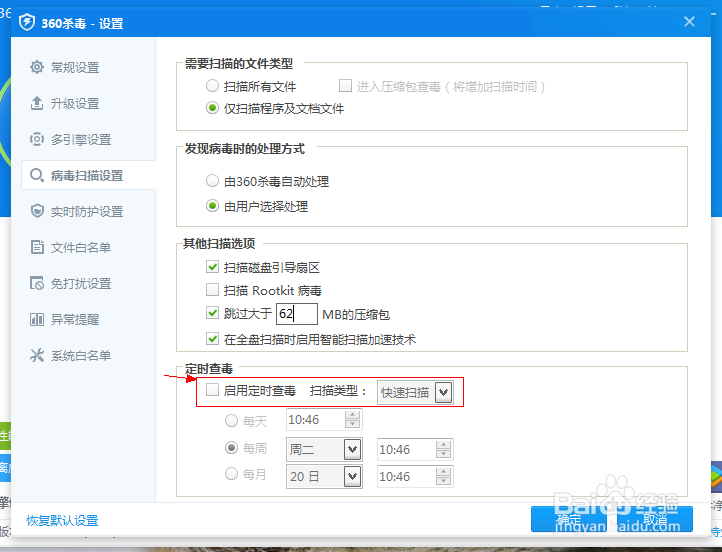The image size is (722, 552).
Task: Choose 由360杀毒自动处理 option
Action: point(212,181)
